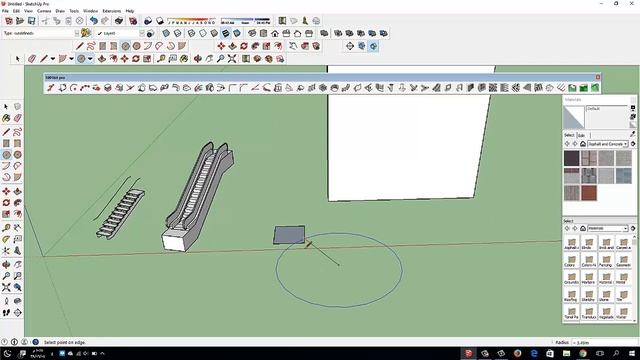Open the Type undefined classification dropdown
This screenshot has height=360, width=640.
coord(76,33)
